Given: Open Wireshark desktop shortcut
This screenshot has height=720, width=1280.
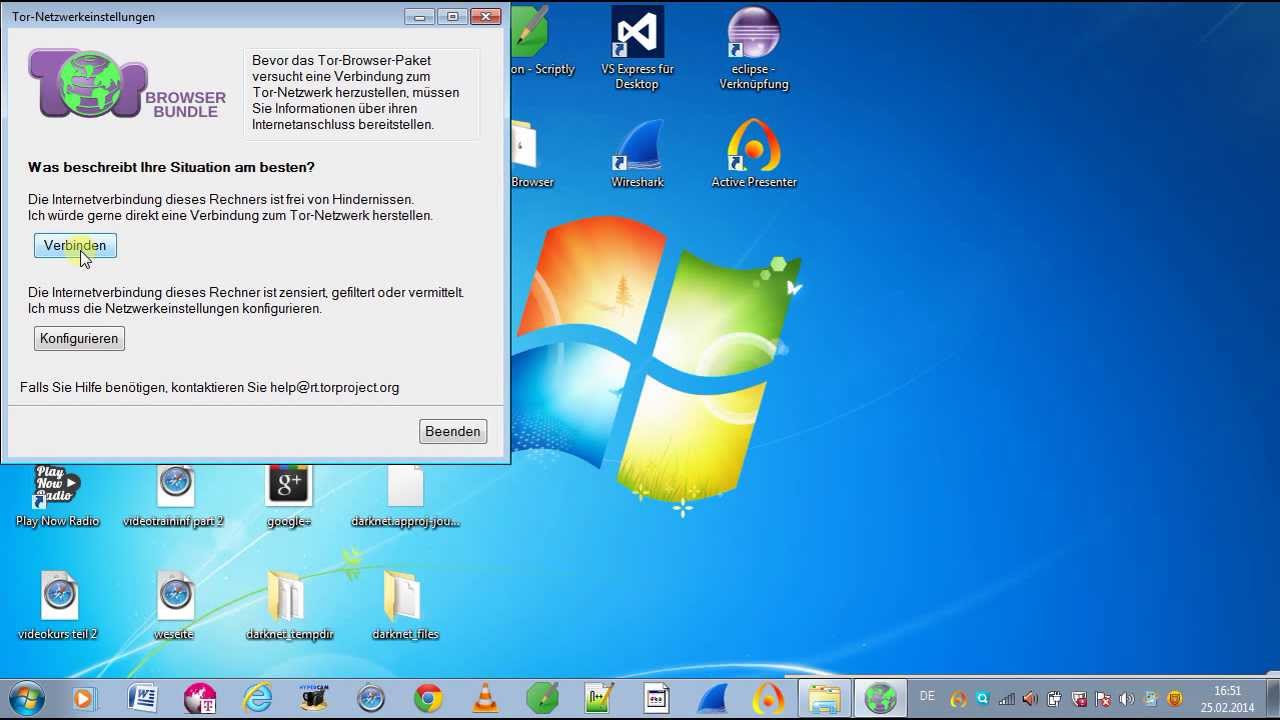Looking at the screenshot, I should (x=637, y=154).
